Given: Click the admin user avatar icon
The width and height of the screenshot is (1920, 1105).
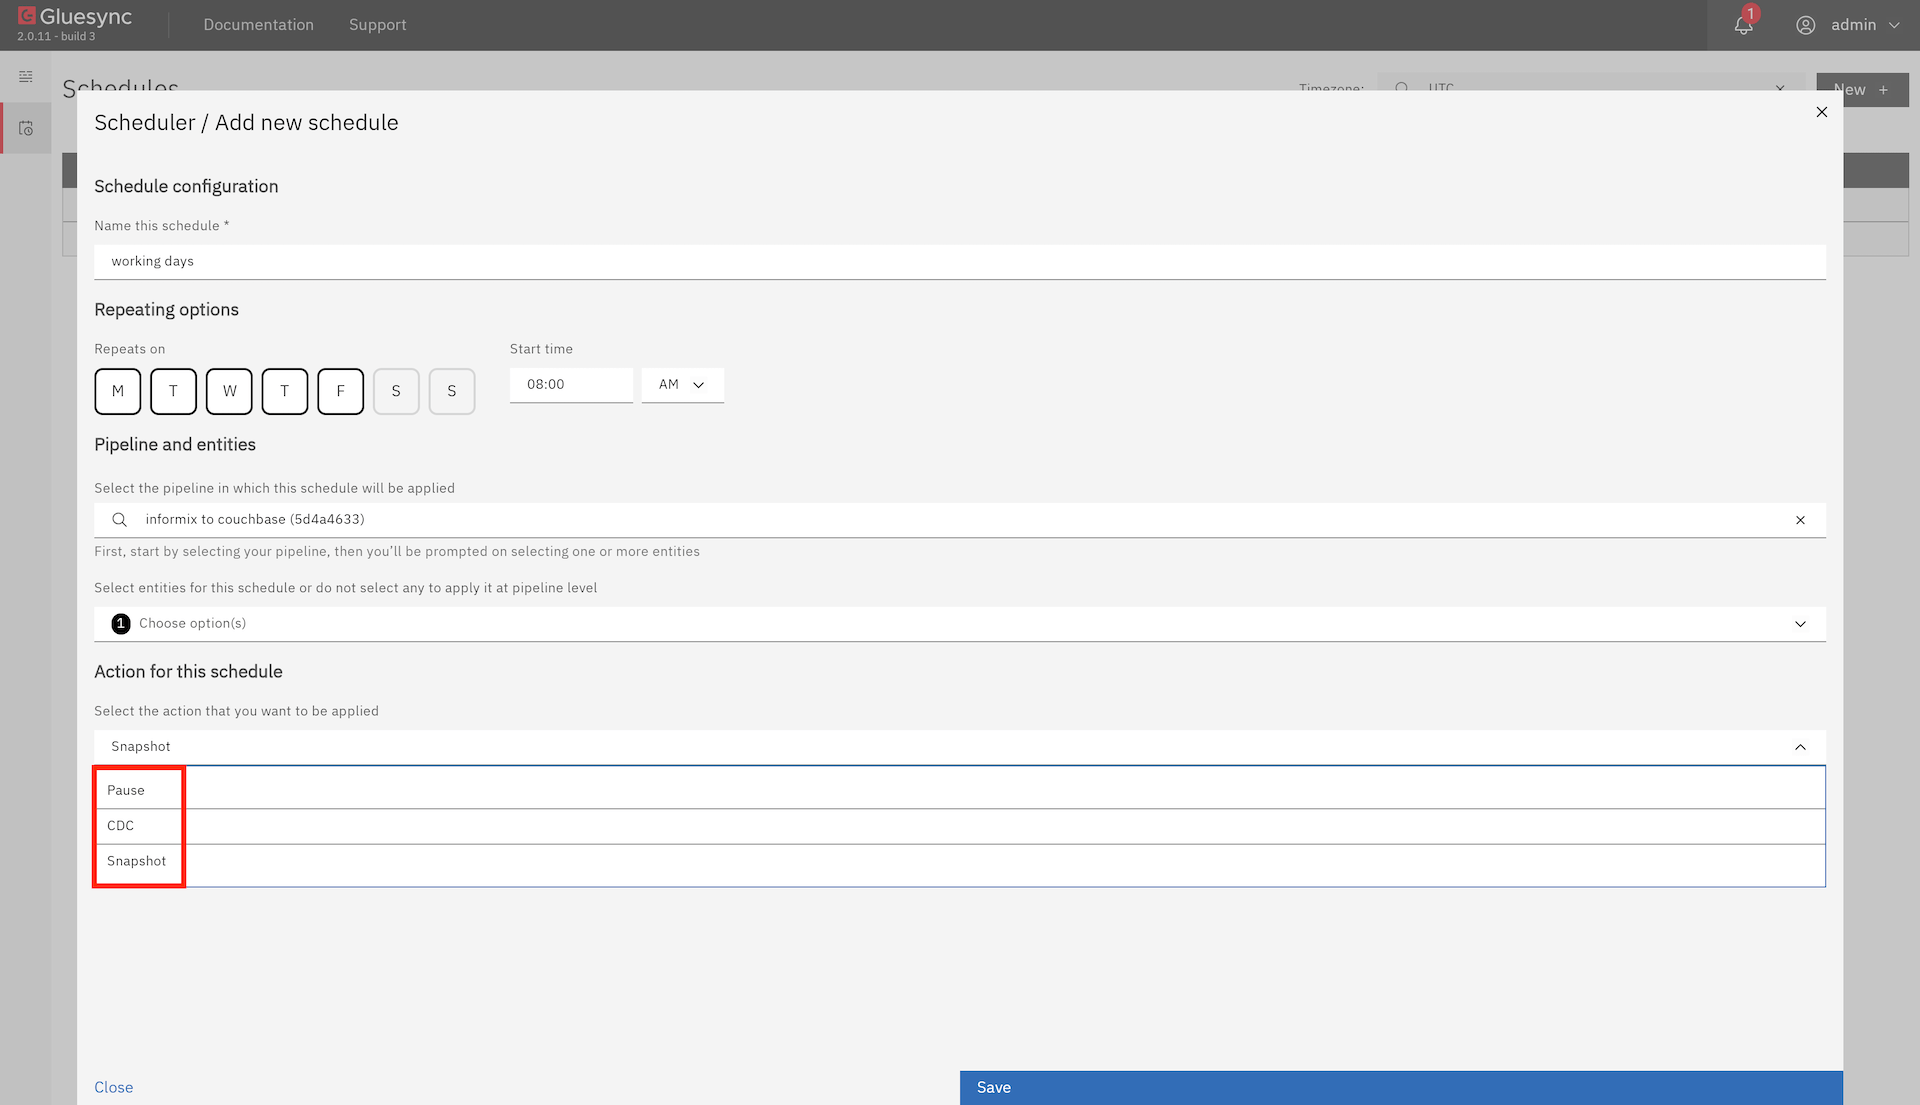Looking at the screenshot, I should 1805,25.
